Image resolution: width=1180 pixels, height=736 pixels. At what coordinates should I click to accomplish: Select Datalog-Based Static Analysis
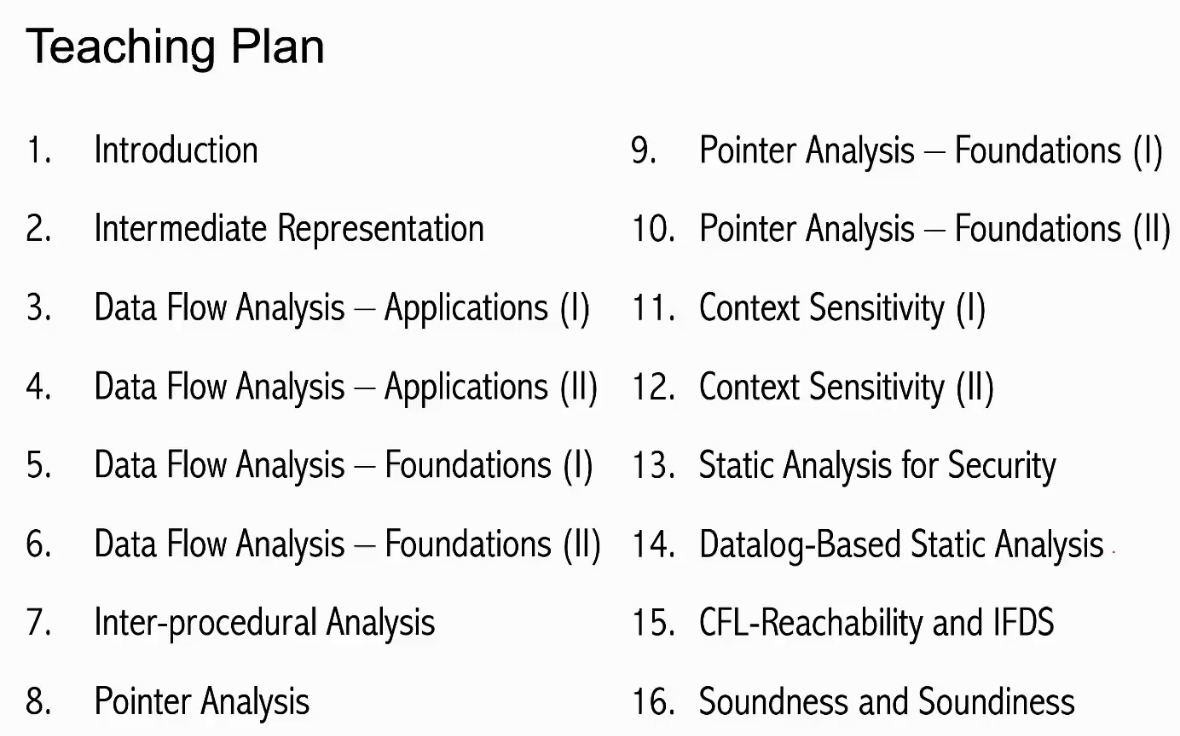point(901,545)
